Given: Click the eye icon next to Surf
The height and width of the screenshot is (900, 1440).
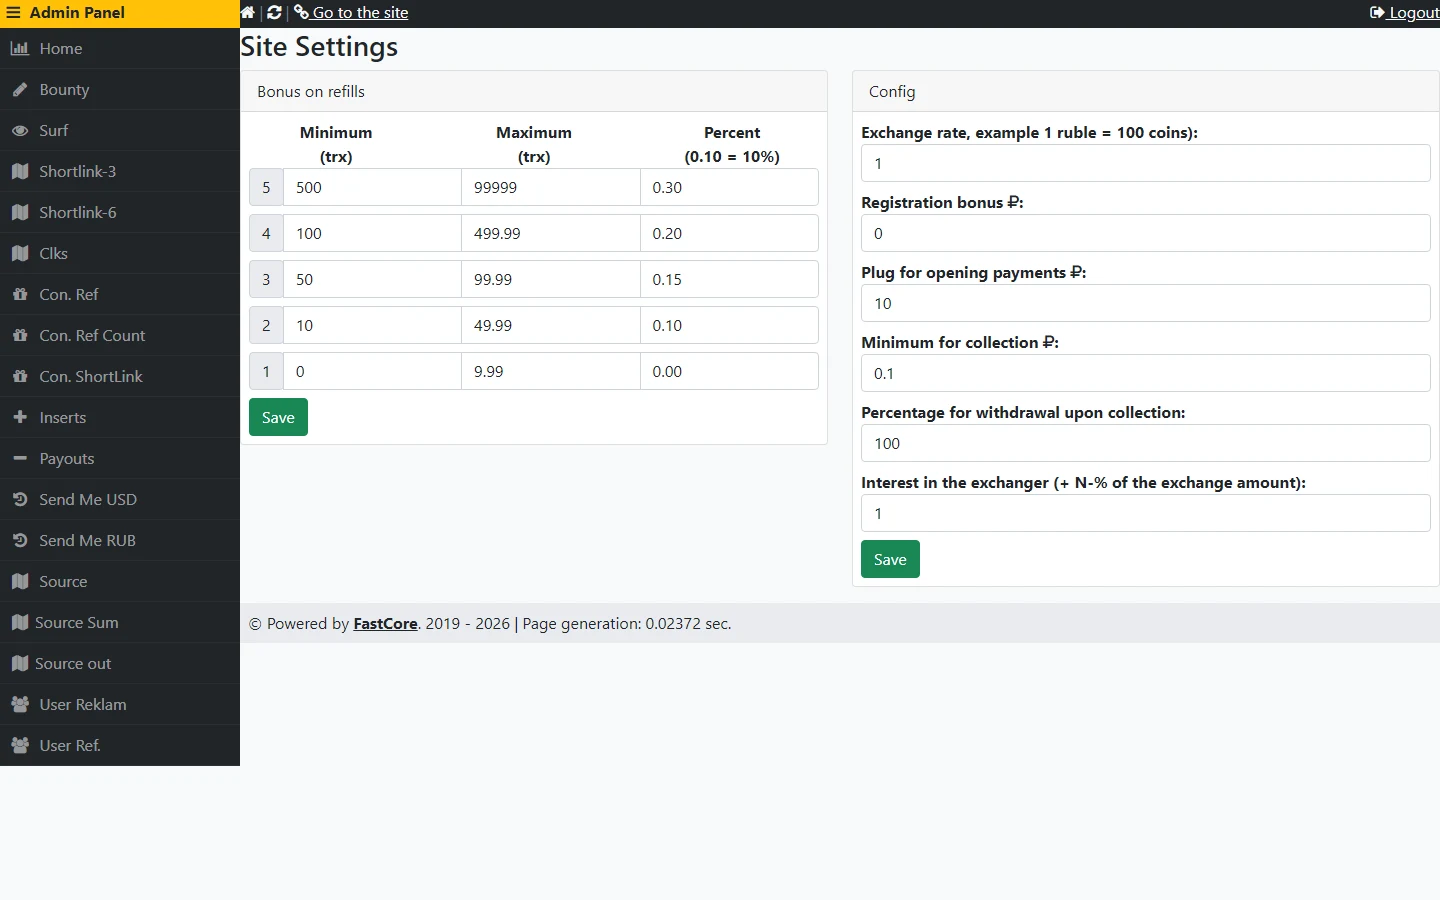Looking at the screenshot, I should [x=20, y=130].
